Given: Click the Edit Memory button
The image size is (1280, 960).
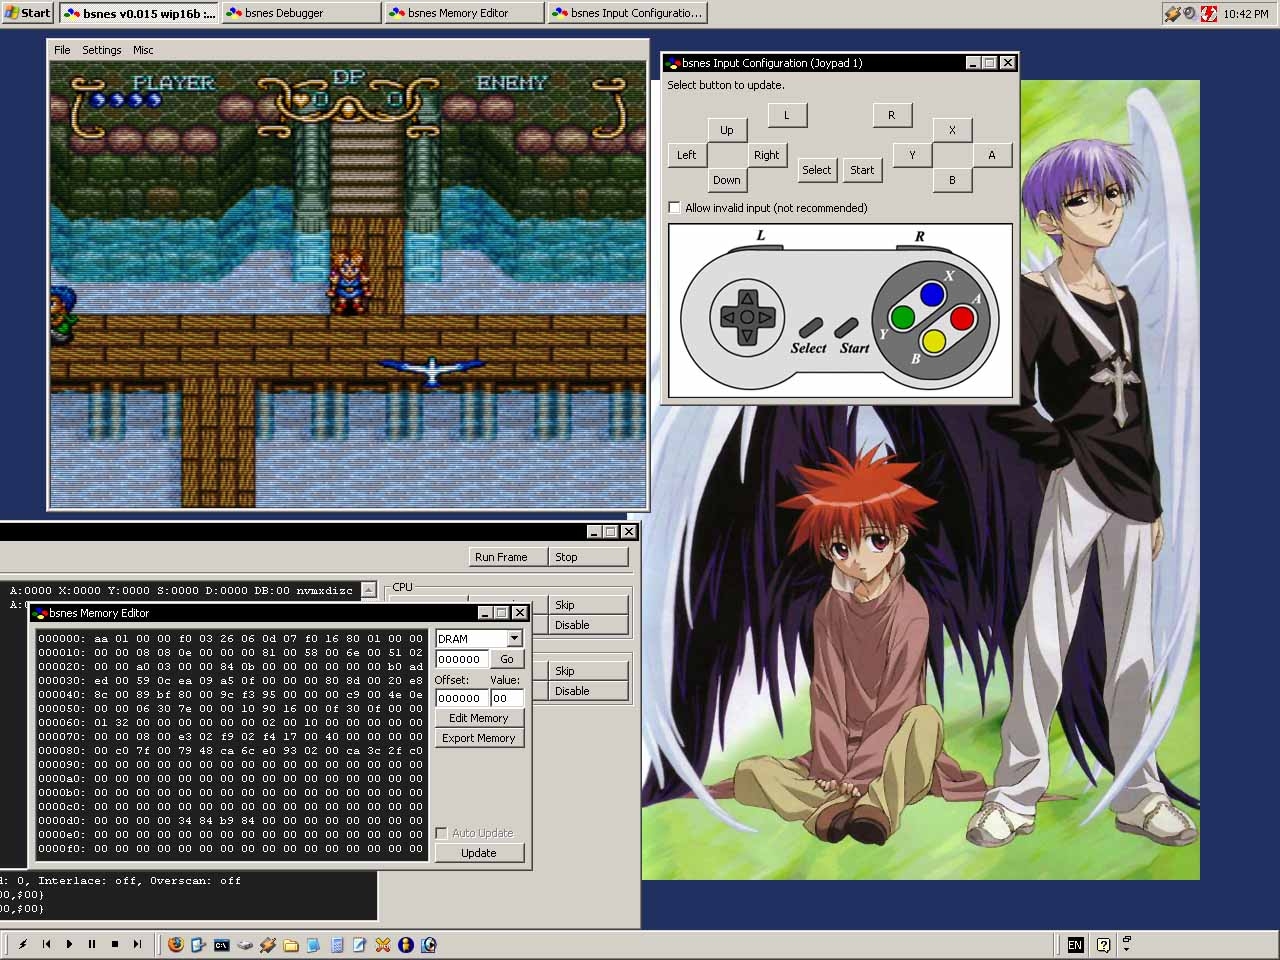Looking at the screenshot, I should click(x=479, y=718).
